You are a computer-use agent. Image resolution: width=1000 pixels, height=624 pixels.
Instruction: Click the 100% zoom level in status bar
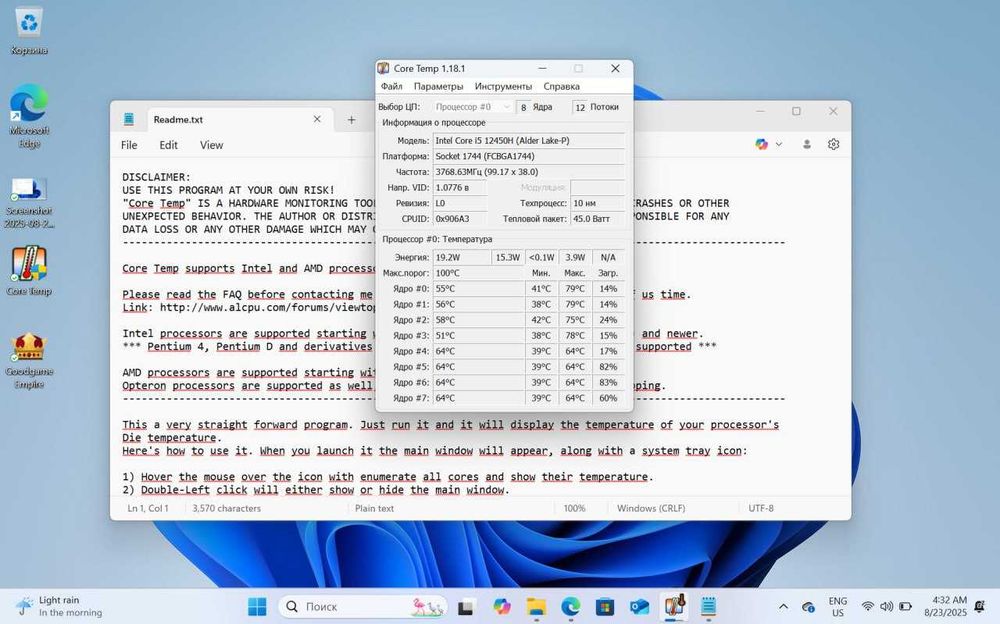[x=574, y=509]
